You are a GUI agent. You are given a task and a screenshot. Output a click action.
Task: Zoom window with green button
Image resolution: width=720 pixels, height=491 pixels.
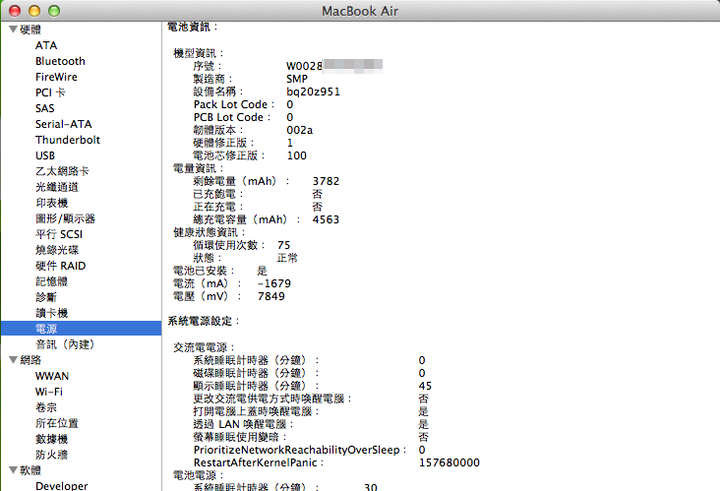(x=54, y=11)
